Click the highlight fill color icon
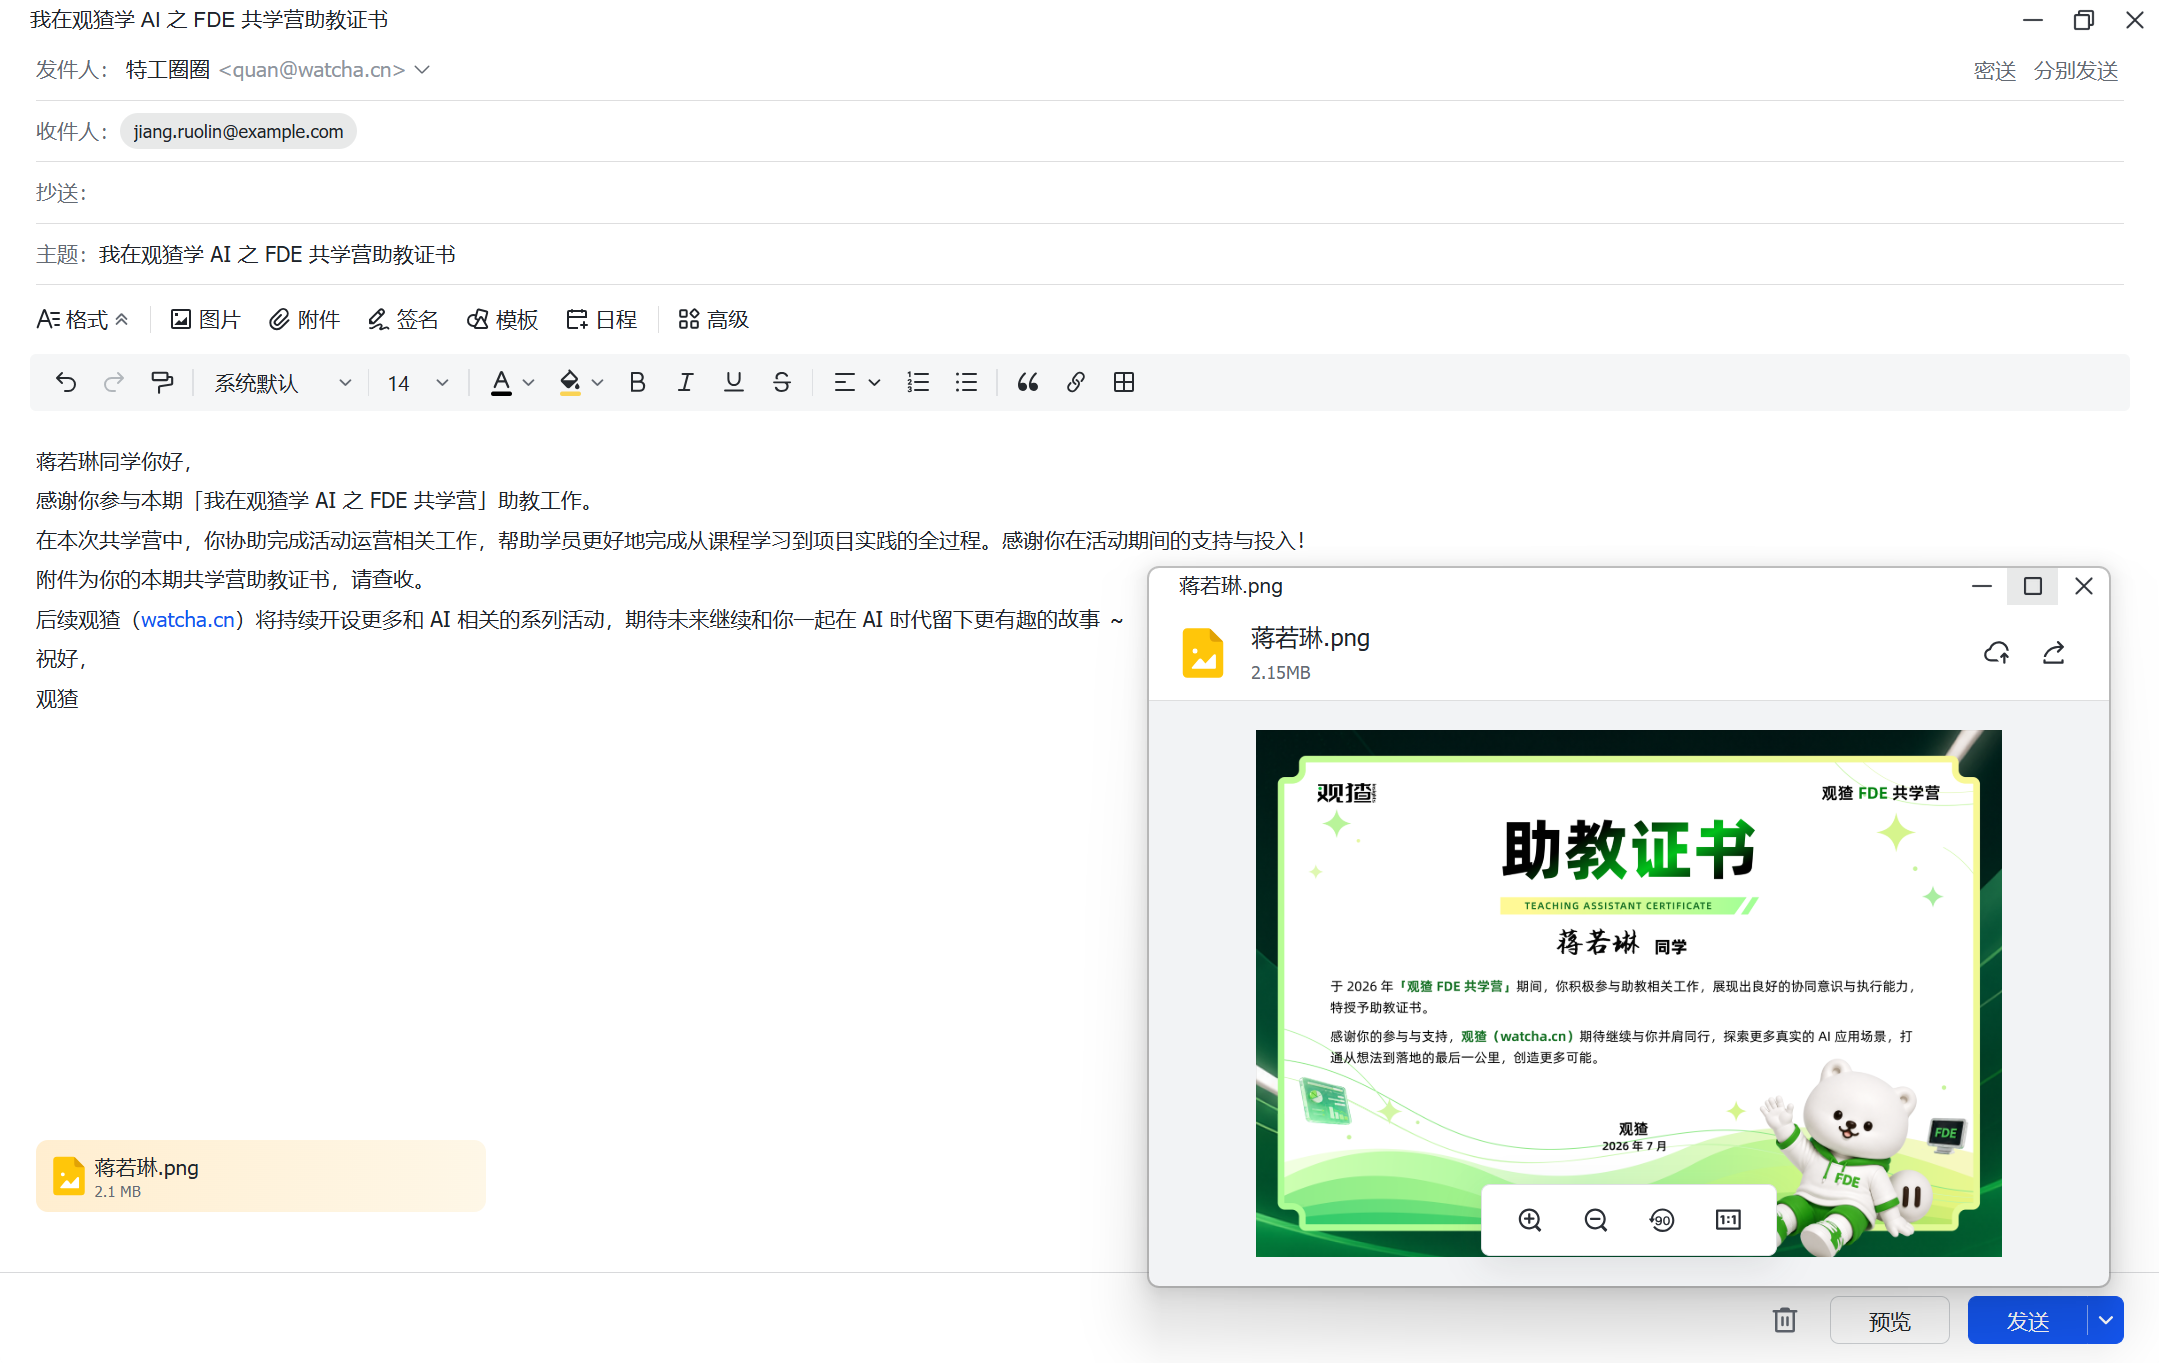This screenshot has width=2159, height=1363. point(570,383)
